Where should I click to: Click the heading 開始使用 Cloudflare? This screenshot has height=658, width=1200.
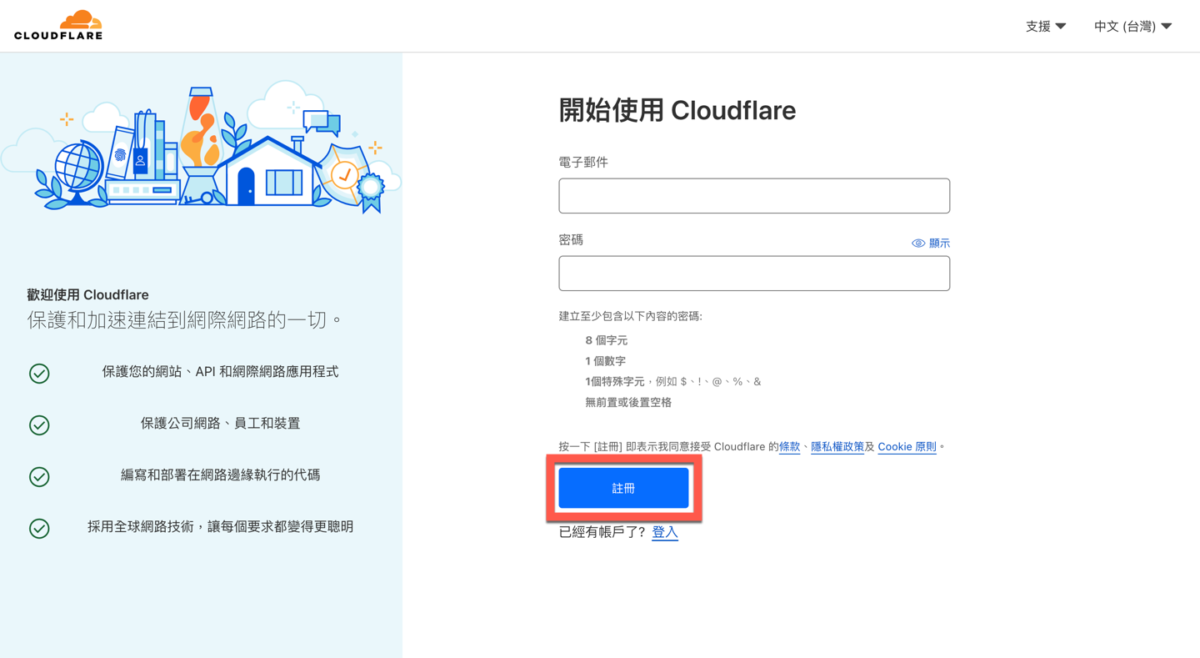coord(677,110)
